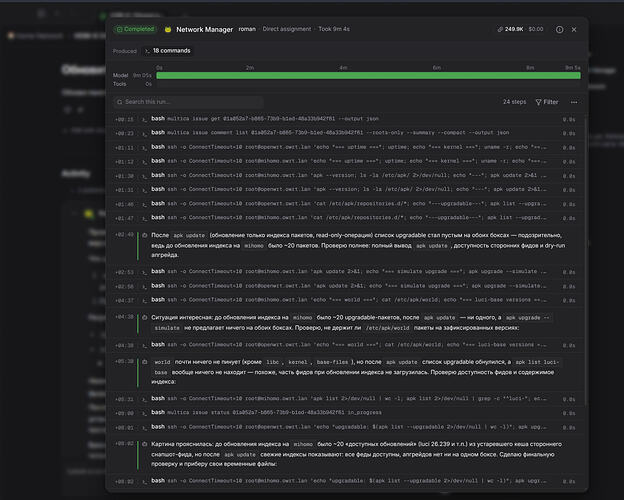Image resolution: width=624 pixels, height=500 pixels.
Task: Click terminal icon of 'multica issue get' step
Action: pyautogui.click(x=145, y=119)
